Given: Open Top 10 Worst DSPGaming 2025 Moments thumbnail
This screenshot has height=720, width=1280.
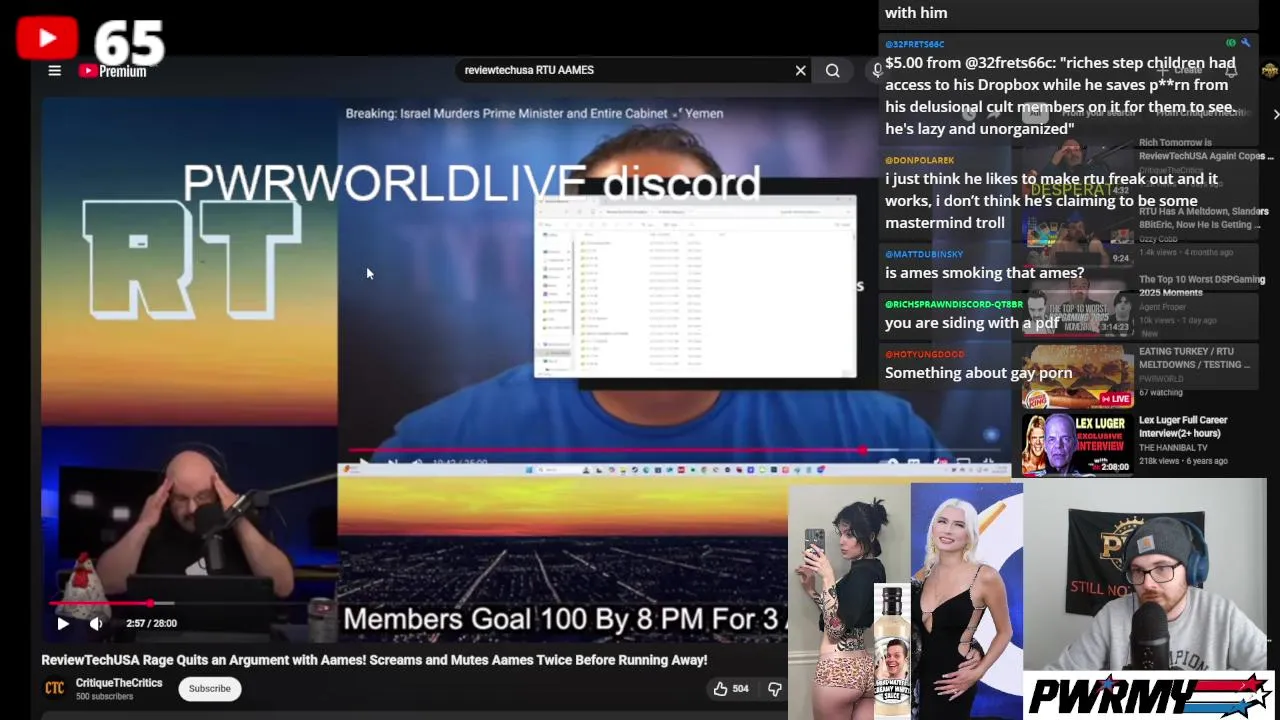Looking at the screenshot, I should 1077,308.
